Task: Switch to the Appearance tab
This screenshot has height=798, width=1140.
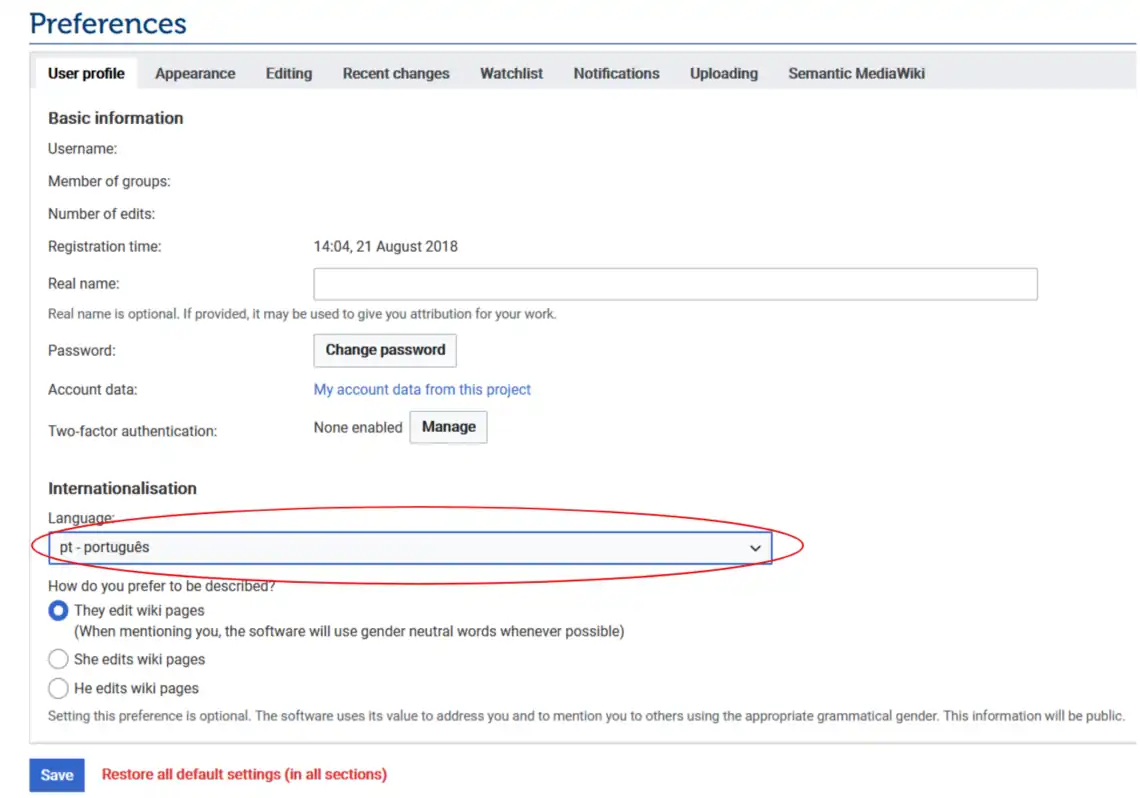Action: [195, 74]
